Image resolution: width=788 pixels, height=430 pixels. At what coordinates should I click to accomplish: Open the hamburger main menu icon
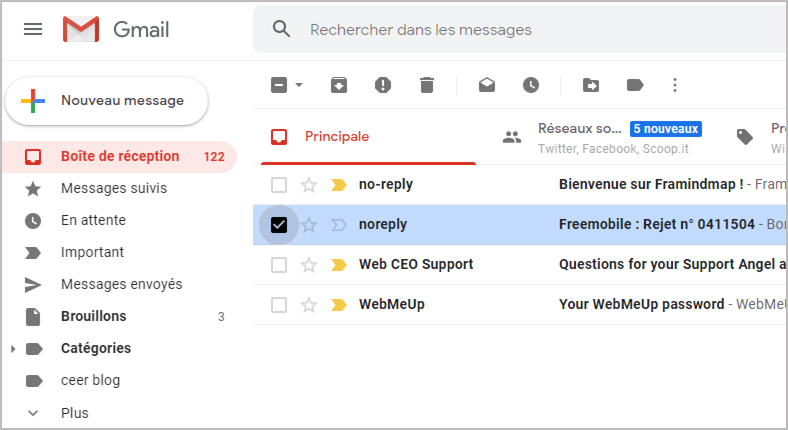[x=33, y=29]
